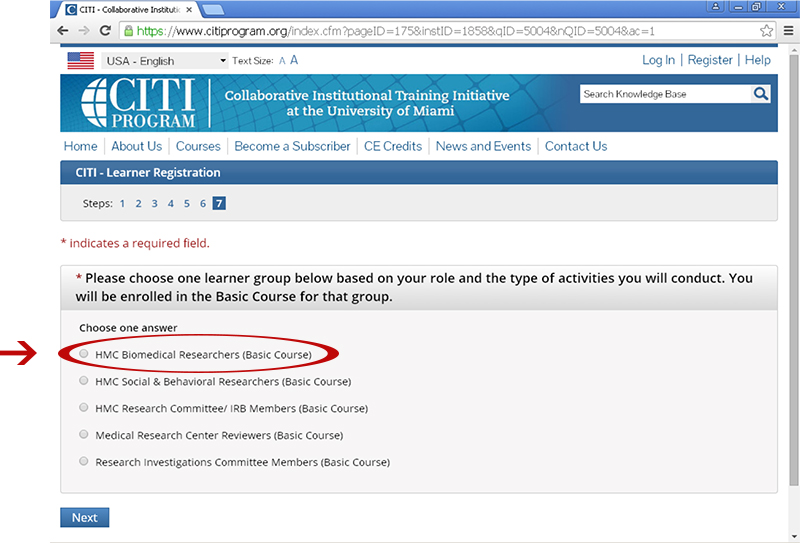Click the CITI Program logo

[138, 103]
